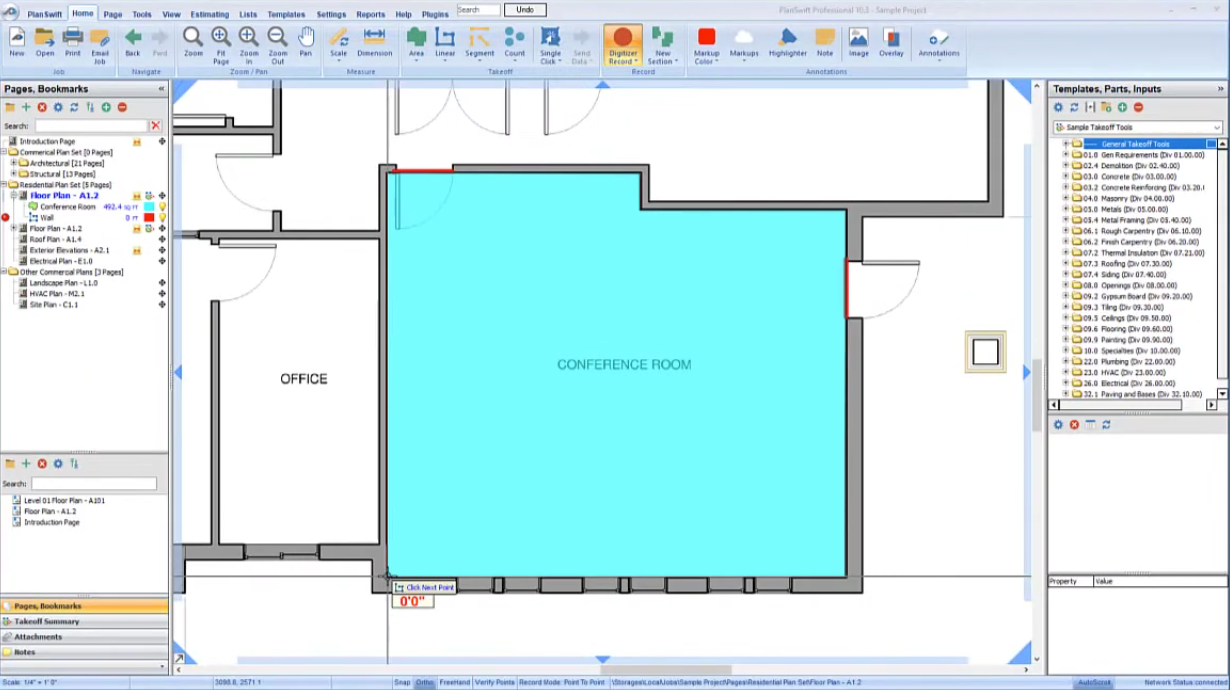Screen dimensions: 1230x690
Task: Toggle Wall item visibility light bulb
Action: click(x=162, y=217)
